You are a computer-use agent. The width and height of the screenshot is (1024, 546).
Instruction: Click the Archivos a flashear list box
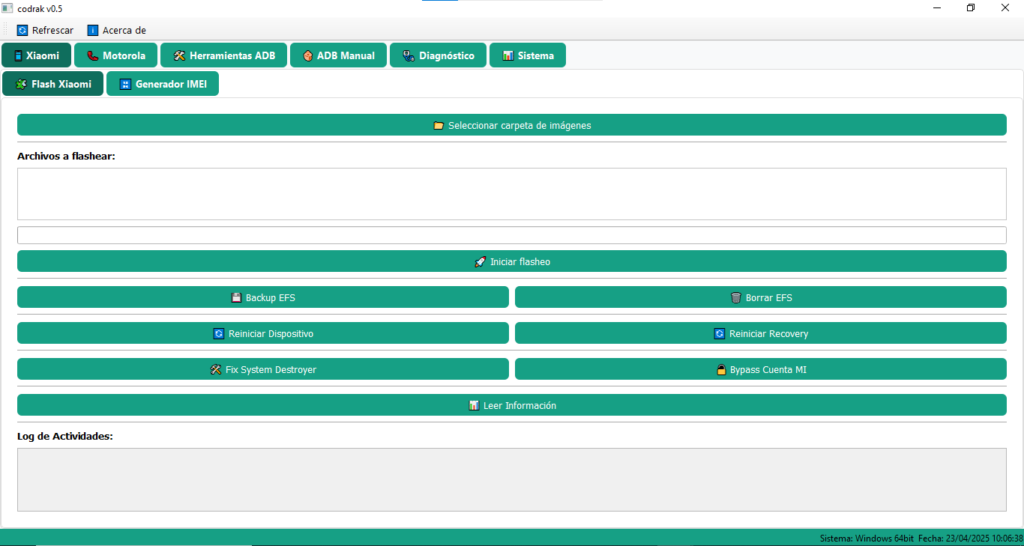512,194
